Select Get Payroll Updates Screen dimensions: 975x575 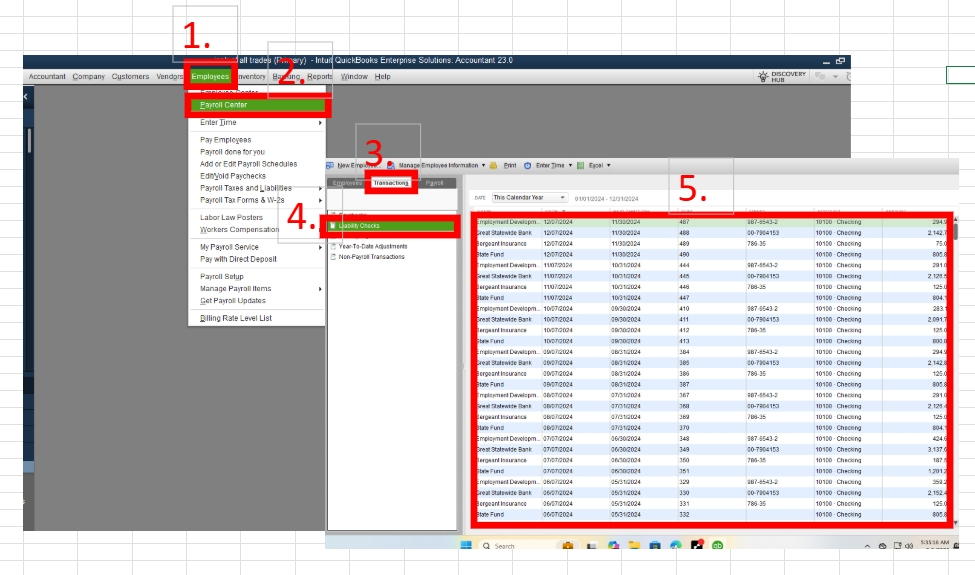pos(233,301)
